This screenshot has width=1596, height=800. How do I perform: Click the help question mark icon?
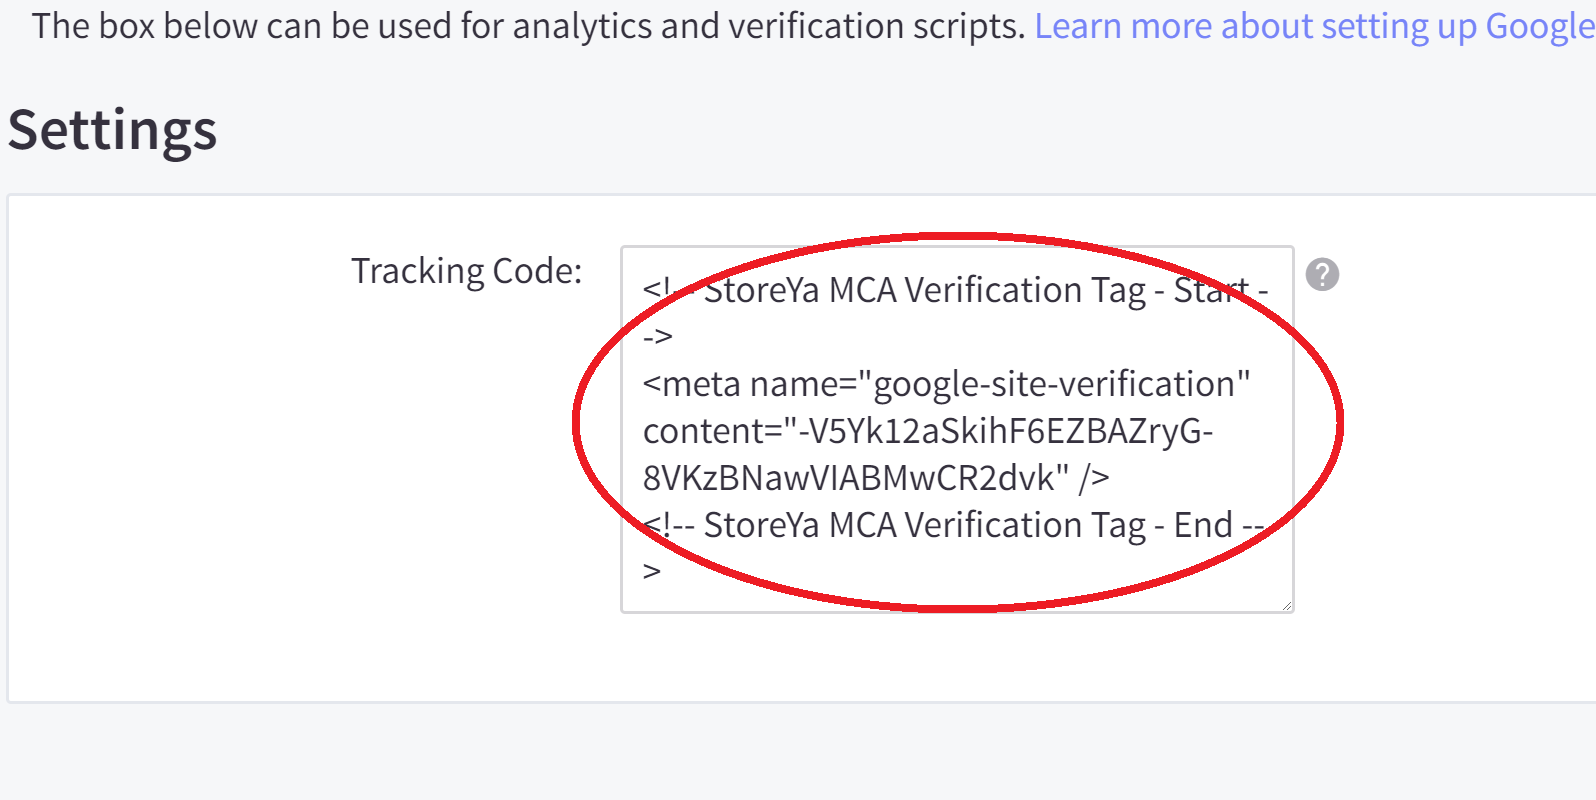(1322, 274)
